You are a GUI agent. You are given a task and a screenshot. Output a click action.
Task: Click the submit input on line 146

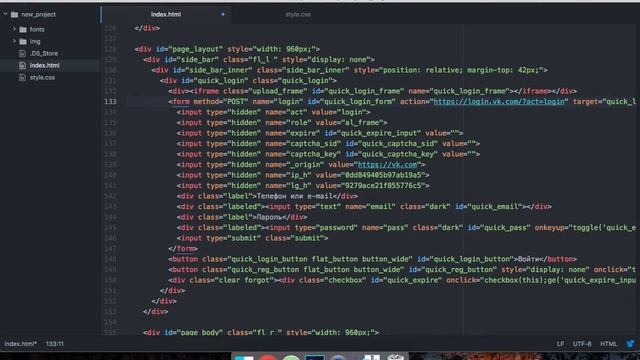(x=252, y=238)
